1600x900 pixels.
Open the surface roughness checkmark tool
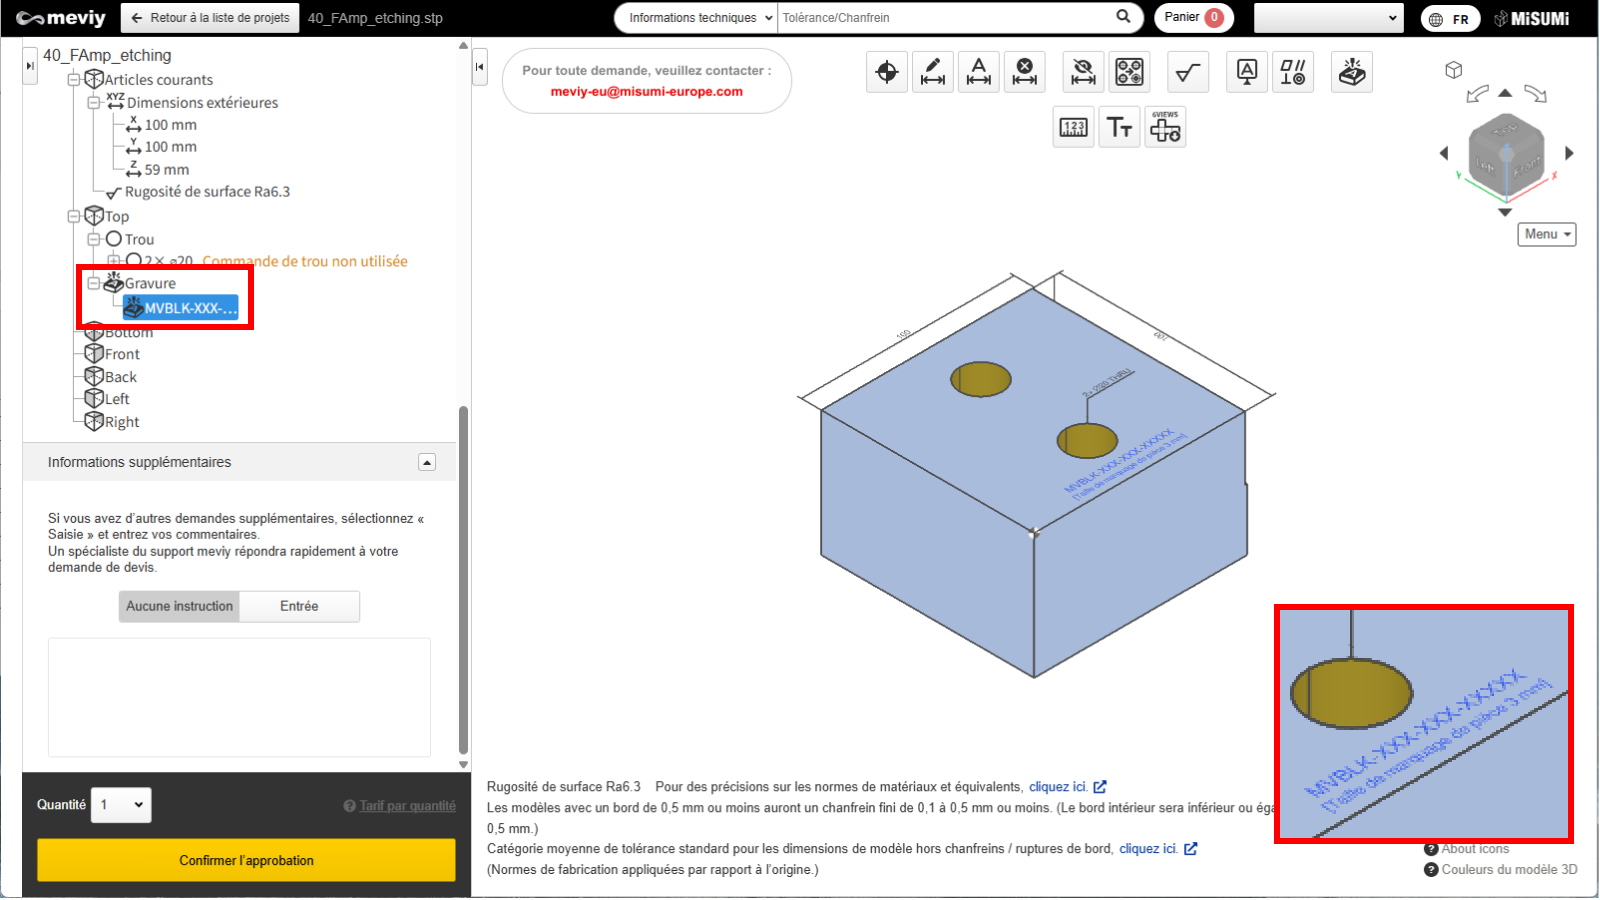click(1187, 72)
